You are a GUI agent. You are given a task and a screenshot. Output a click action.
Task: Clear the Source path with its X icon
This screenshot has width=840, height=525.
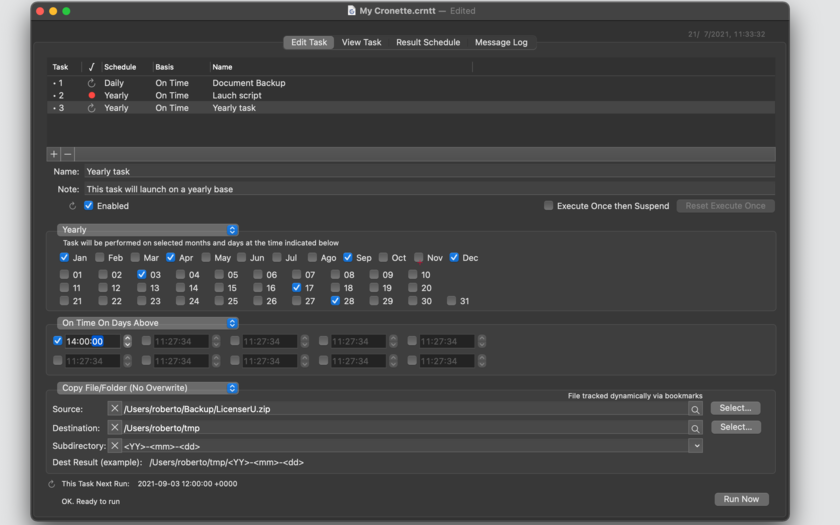[x=115, y=408]
